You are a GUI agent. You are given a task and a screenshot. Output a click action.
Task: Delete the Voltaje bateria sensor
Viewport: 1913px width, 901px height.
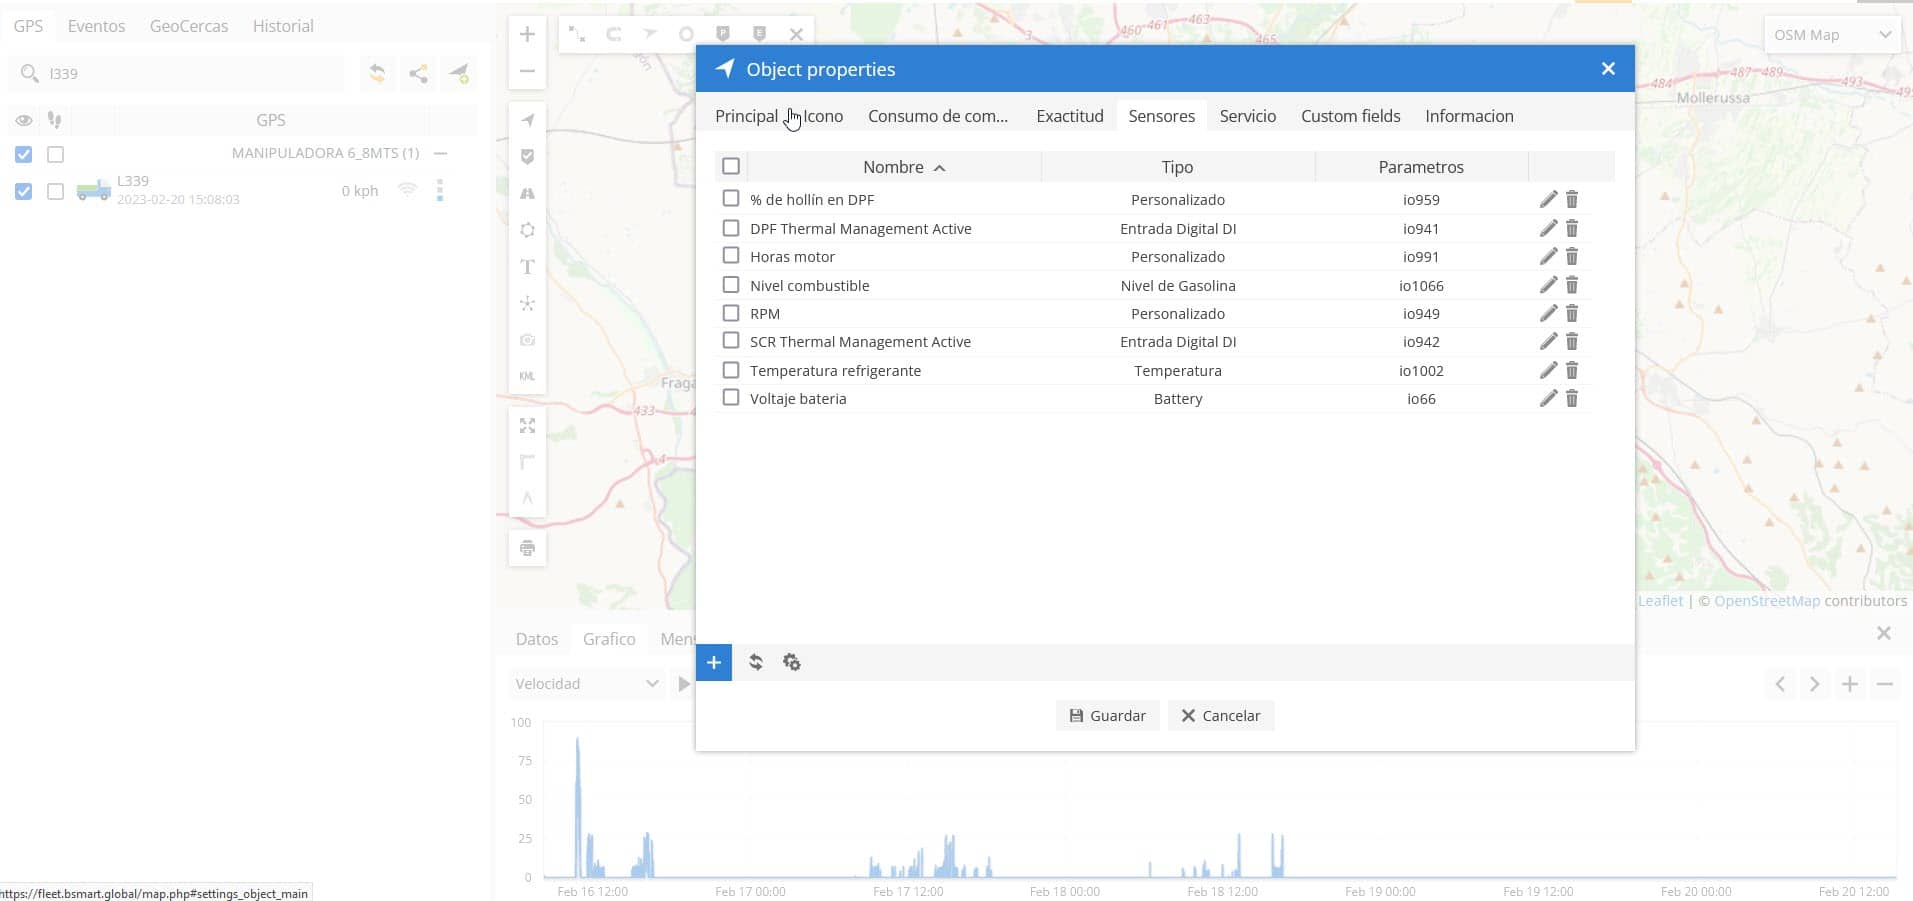[x=1572, y=398]
